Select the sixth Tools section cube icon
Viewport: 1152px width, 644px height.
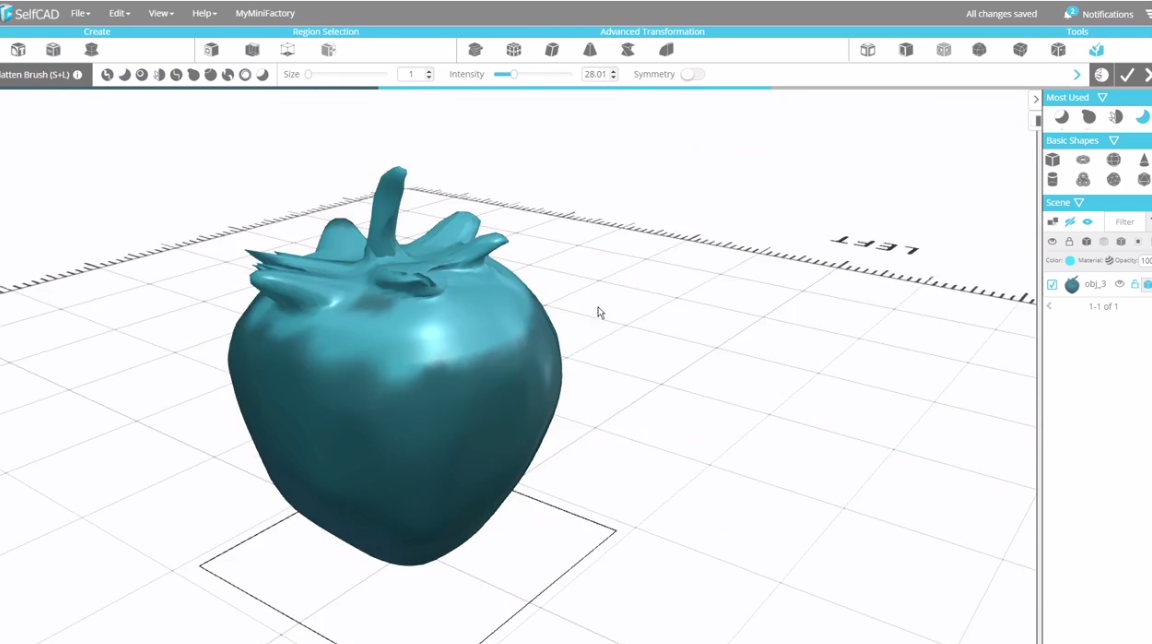pos(1058,50)
